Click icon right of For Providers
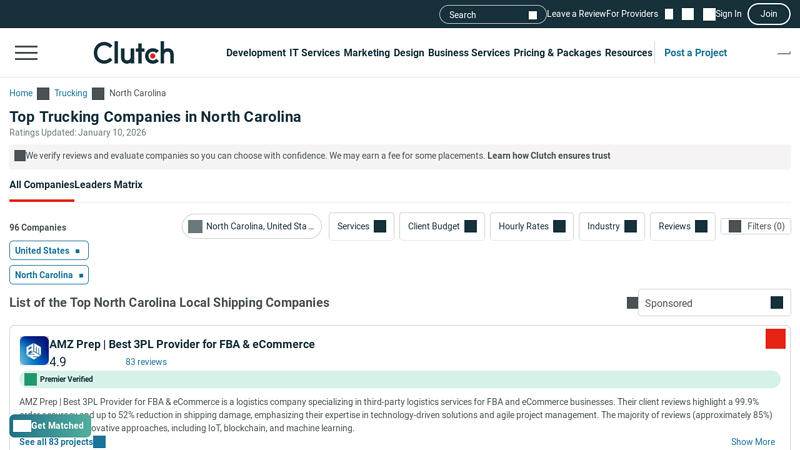800x450 pixels. (669, 14)
